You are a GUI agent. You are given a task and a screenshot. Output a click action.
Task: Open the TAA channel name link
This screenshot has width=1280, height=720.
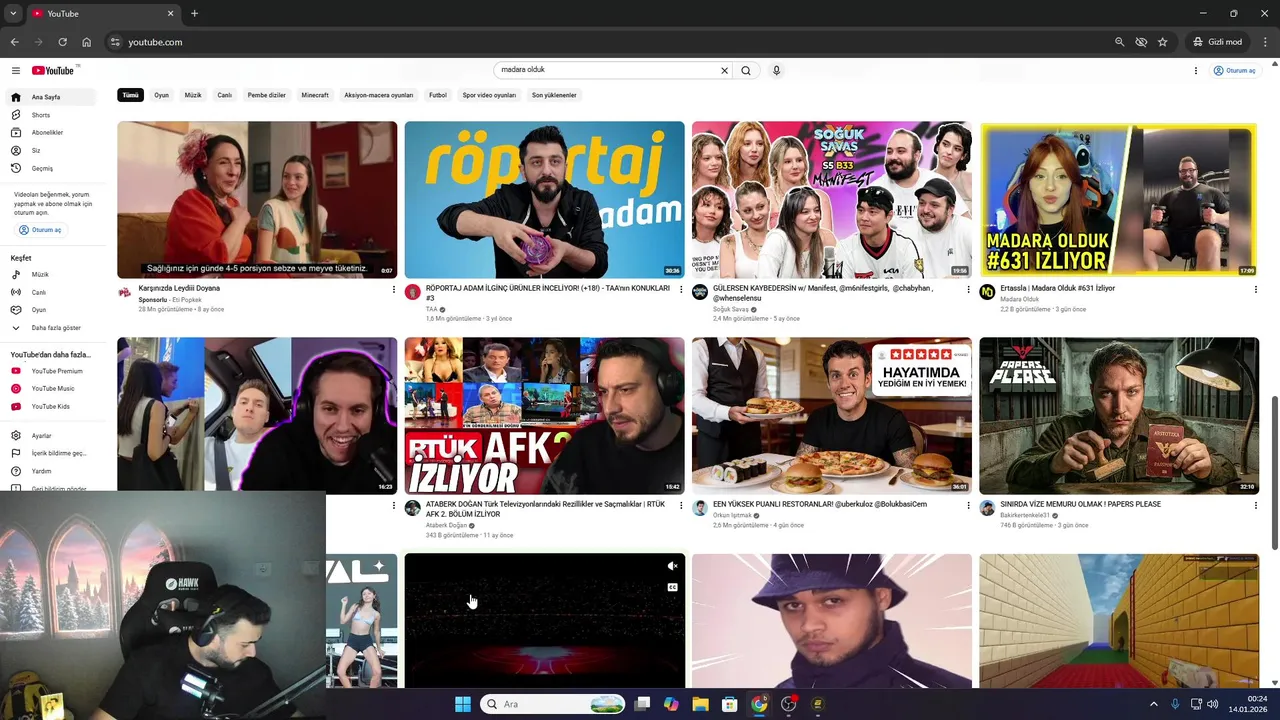pos(432,309)
